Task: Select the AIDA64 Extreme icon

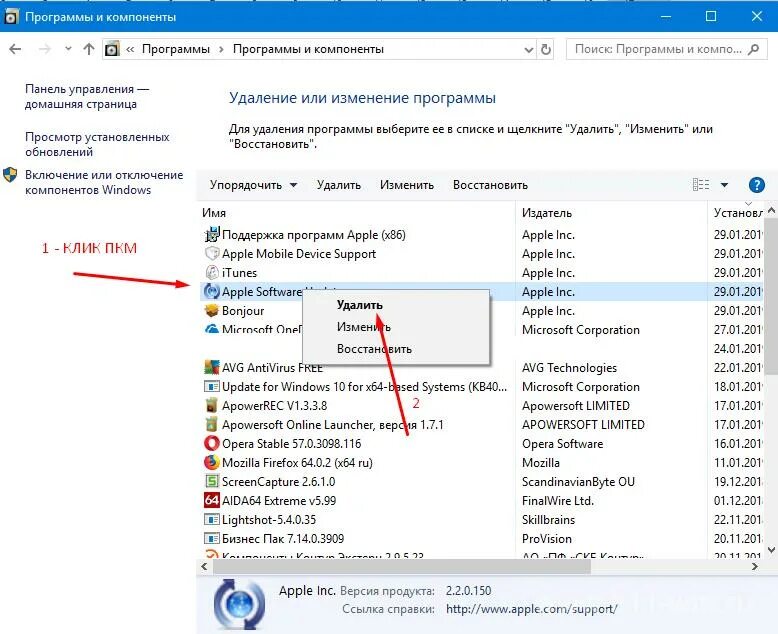Action: point(212,500)
